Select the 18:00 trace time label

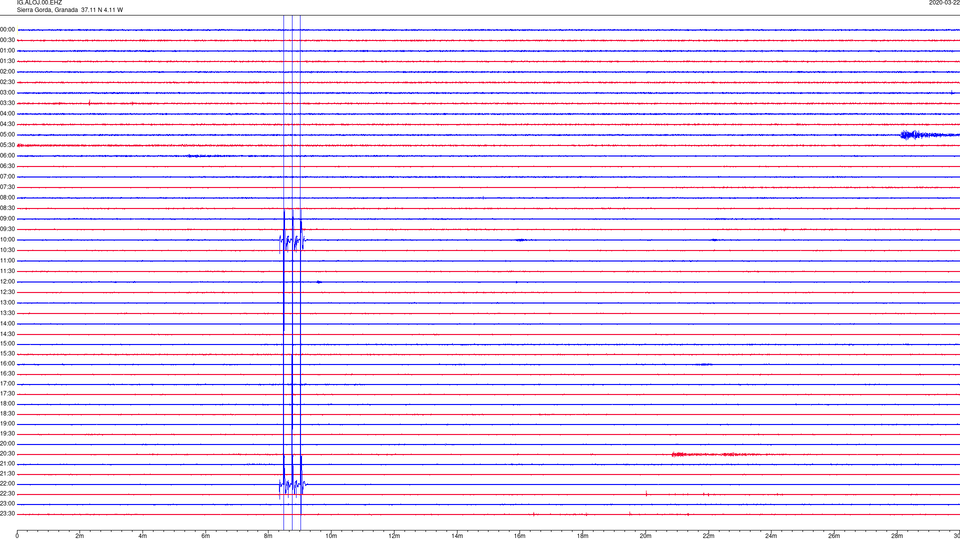[x=7, y=403]
